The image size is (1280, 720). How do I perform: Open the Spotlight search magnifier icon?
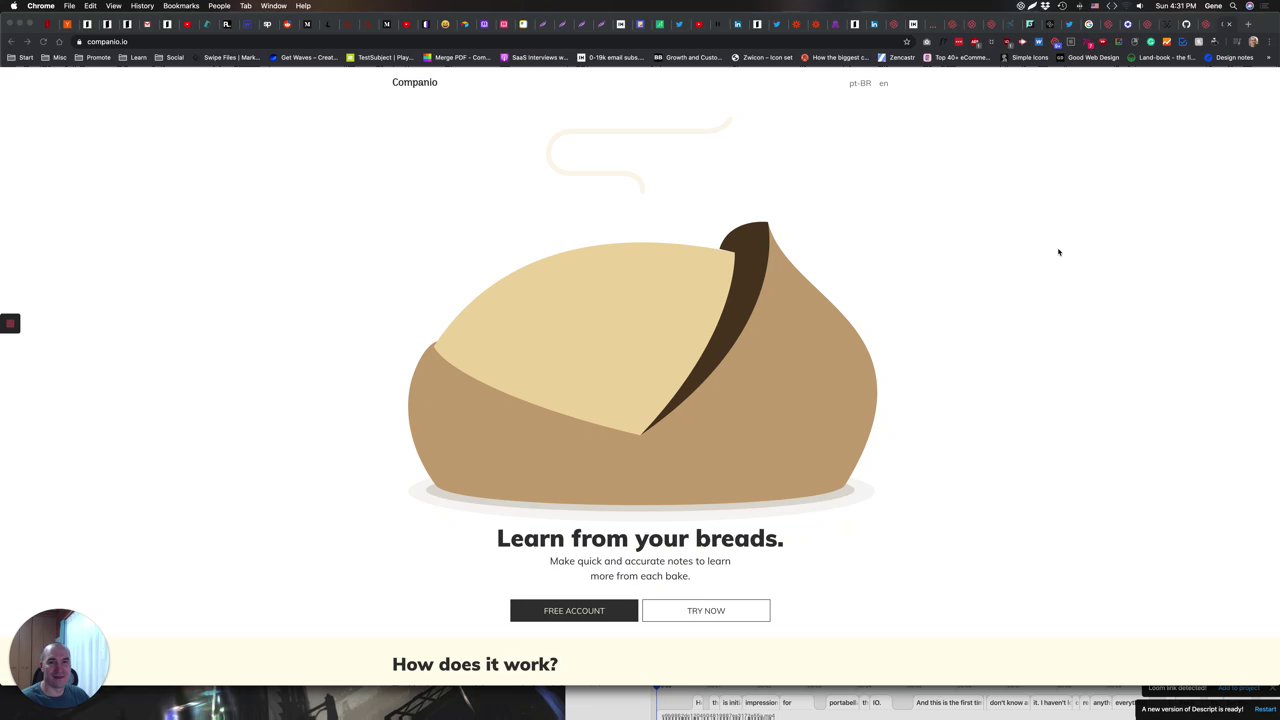[1233, 6]
